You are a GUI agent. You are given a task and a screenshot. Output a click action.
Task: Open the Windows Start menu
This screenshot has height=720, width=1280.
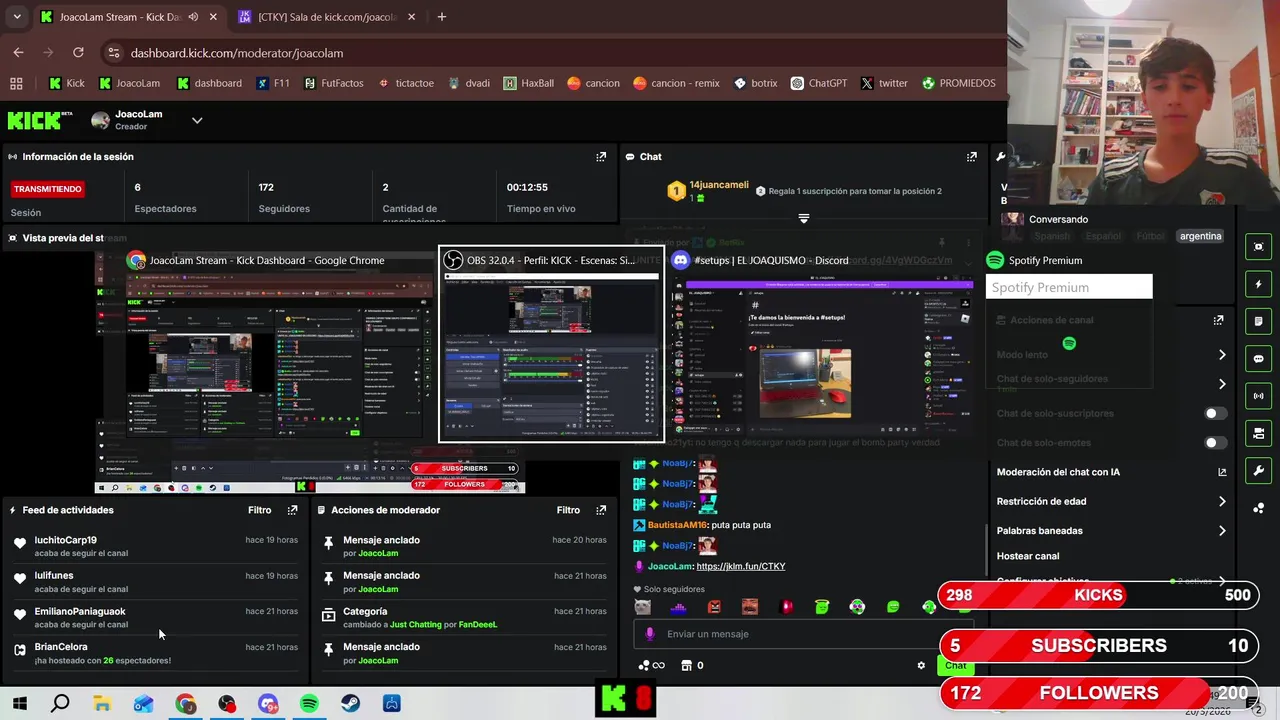[19, 704]
